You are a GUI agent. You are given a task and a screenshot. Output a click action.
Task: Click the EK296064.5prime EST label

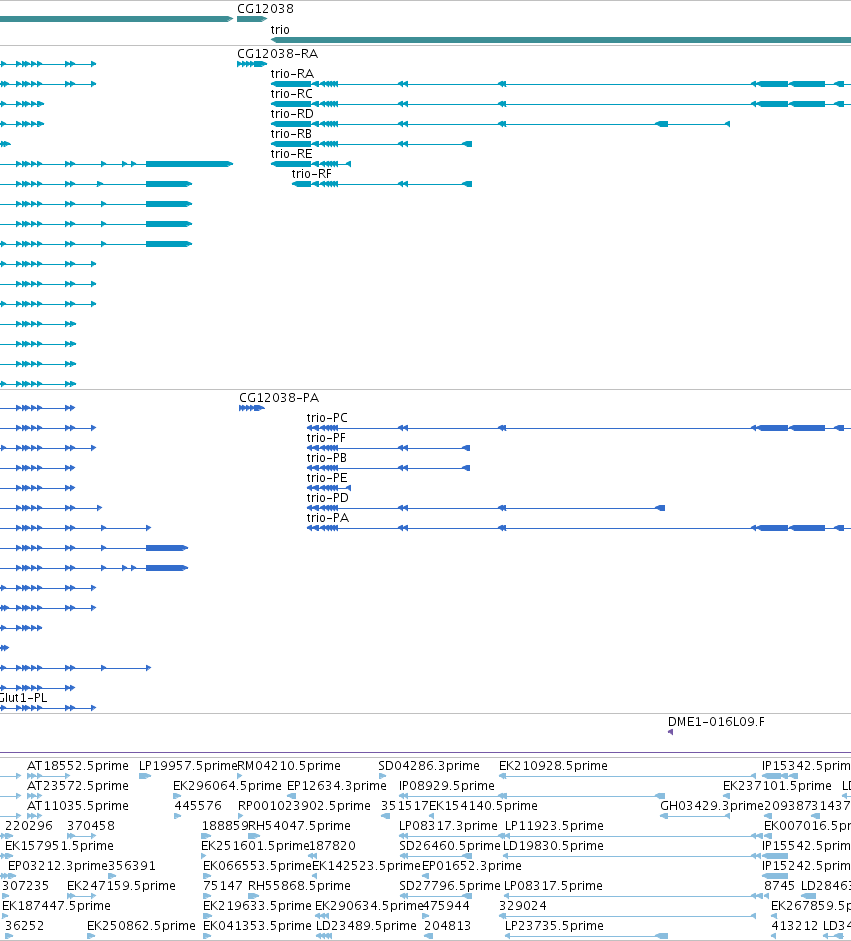pyautogui.click(x=227, y=786)
